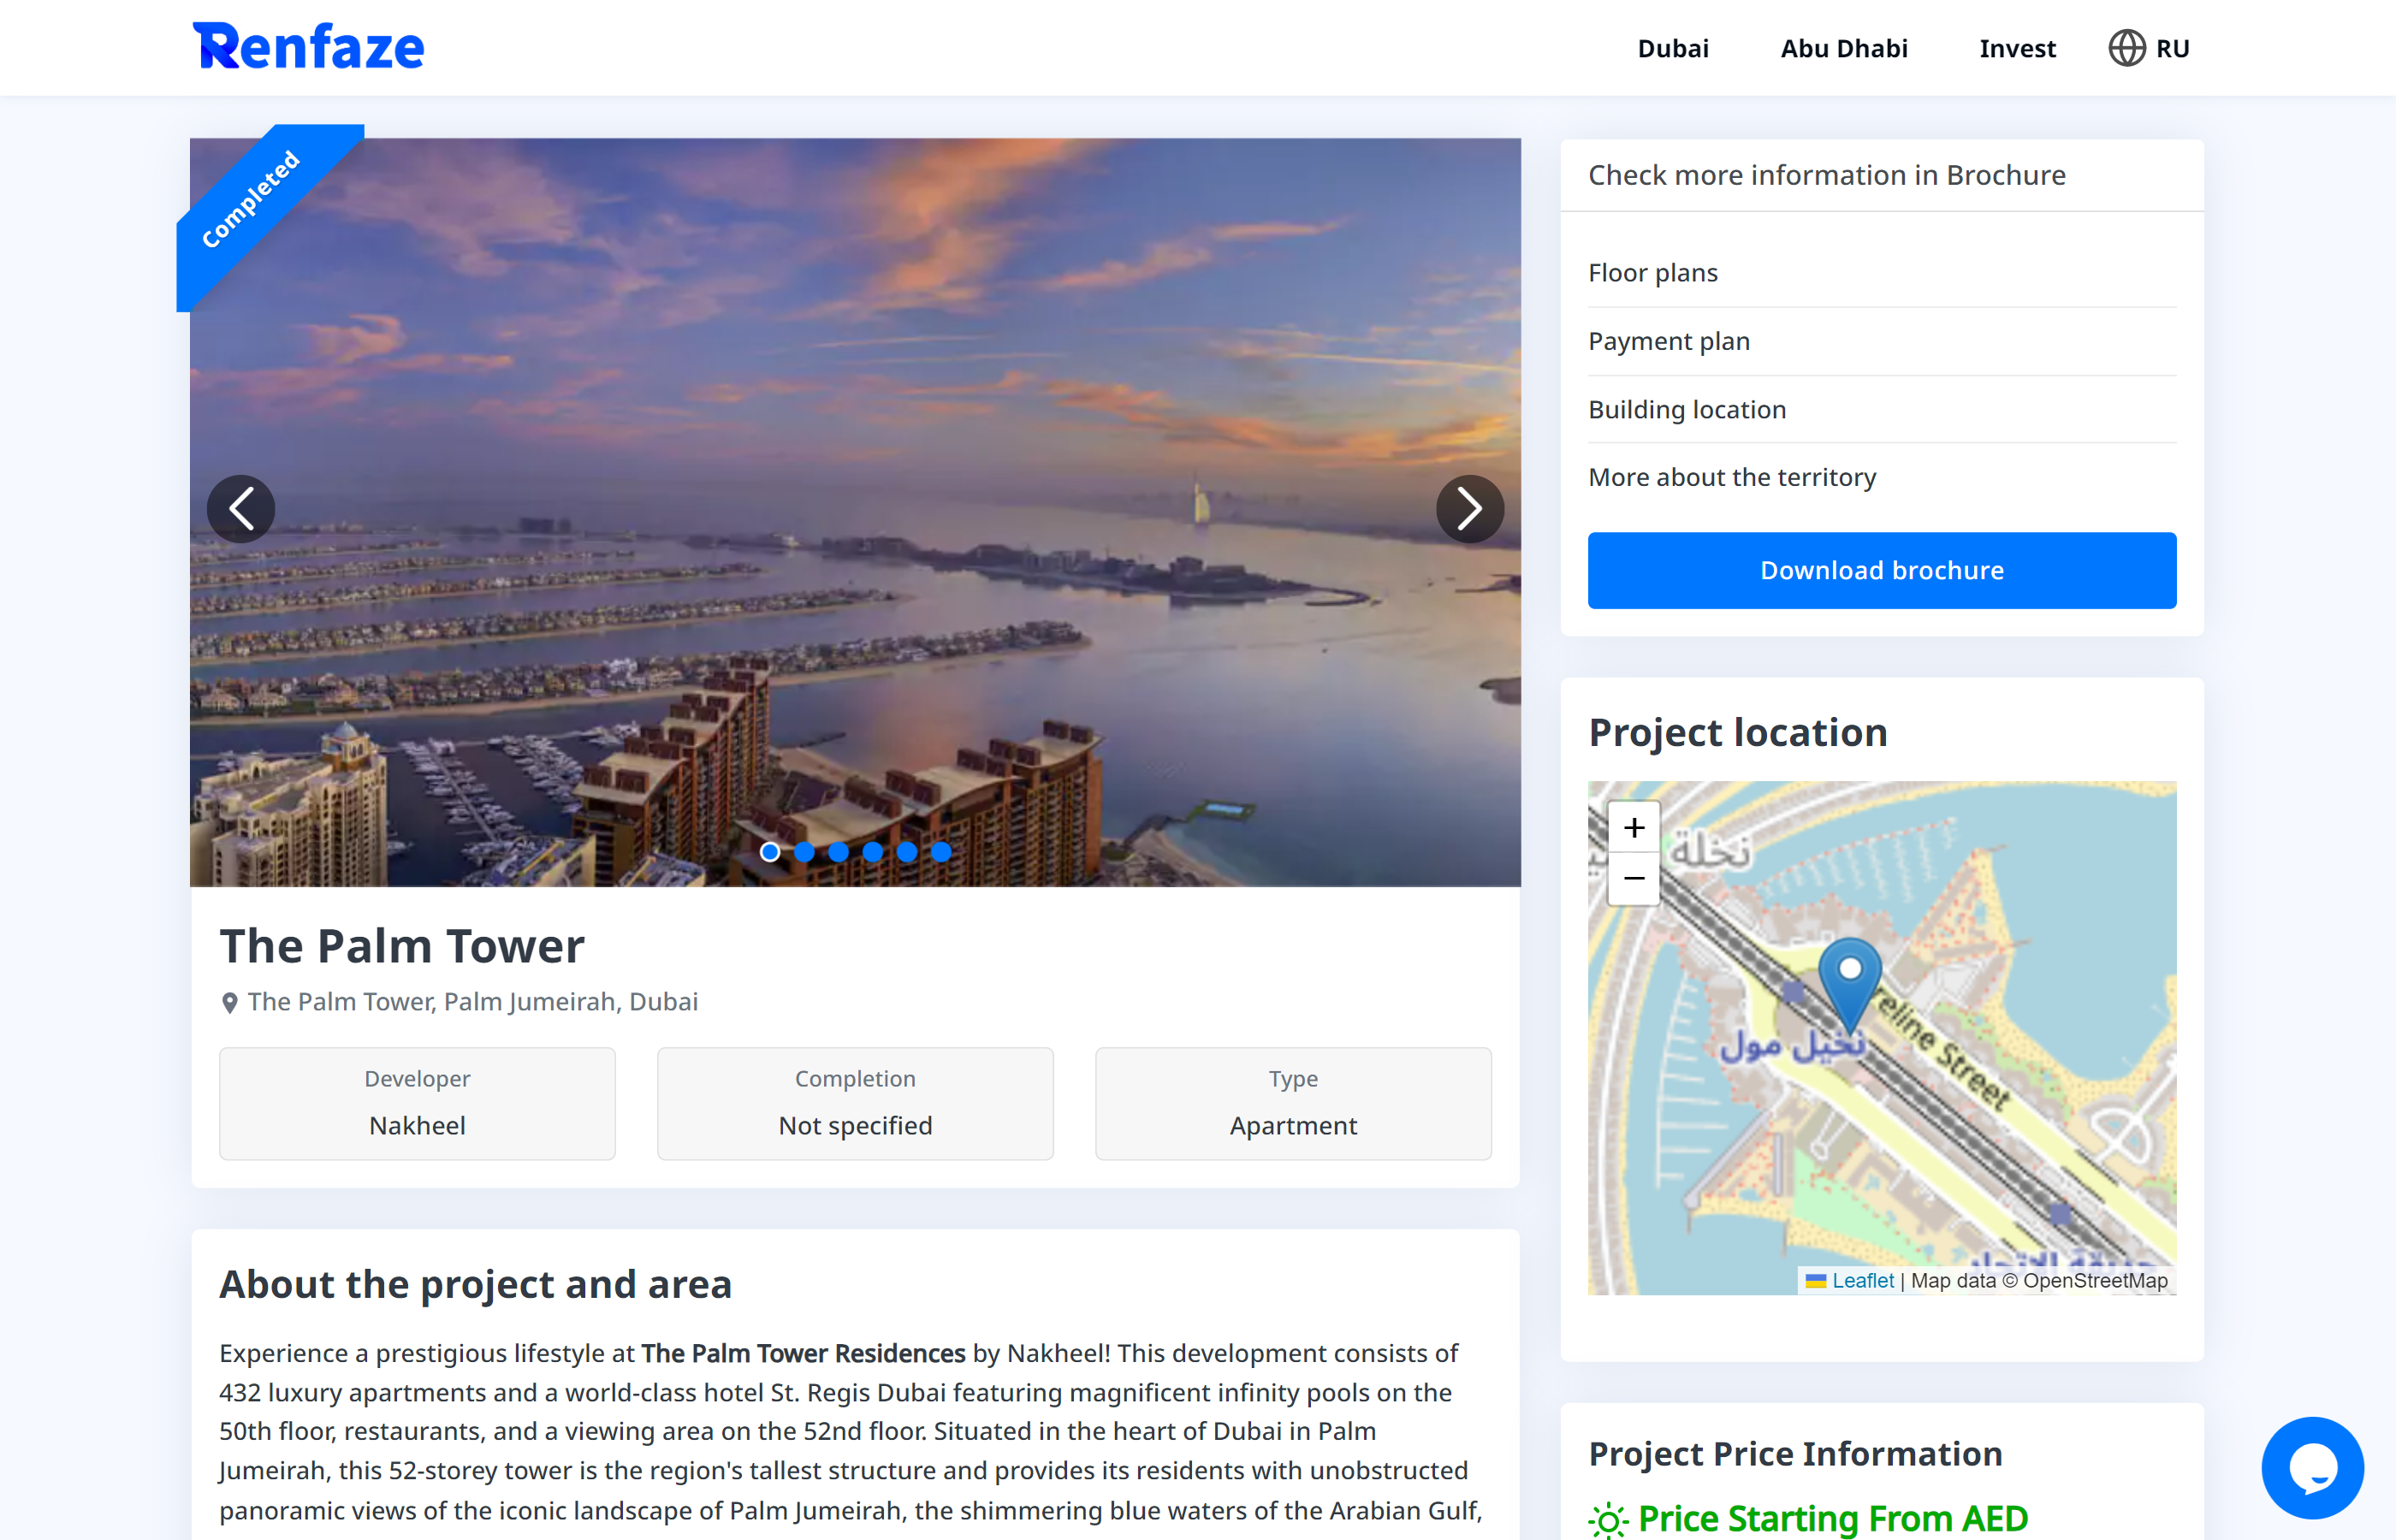
Task: Click the location pin icon beside address
Action: [229, 1002]
